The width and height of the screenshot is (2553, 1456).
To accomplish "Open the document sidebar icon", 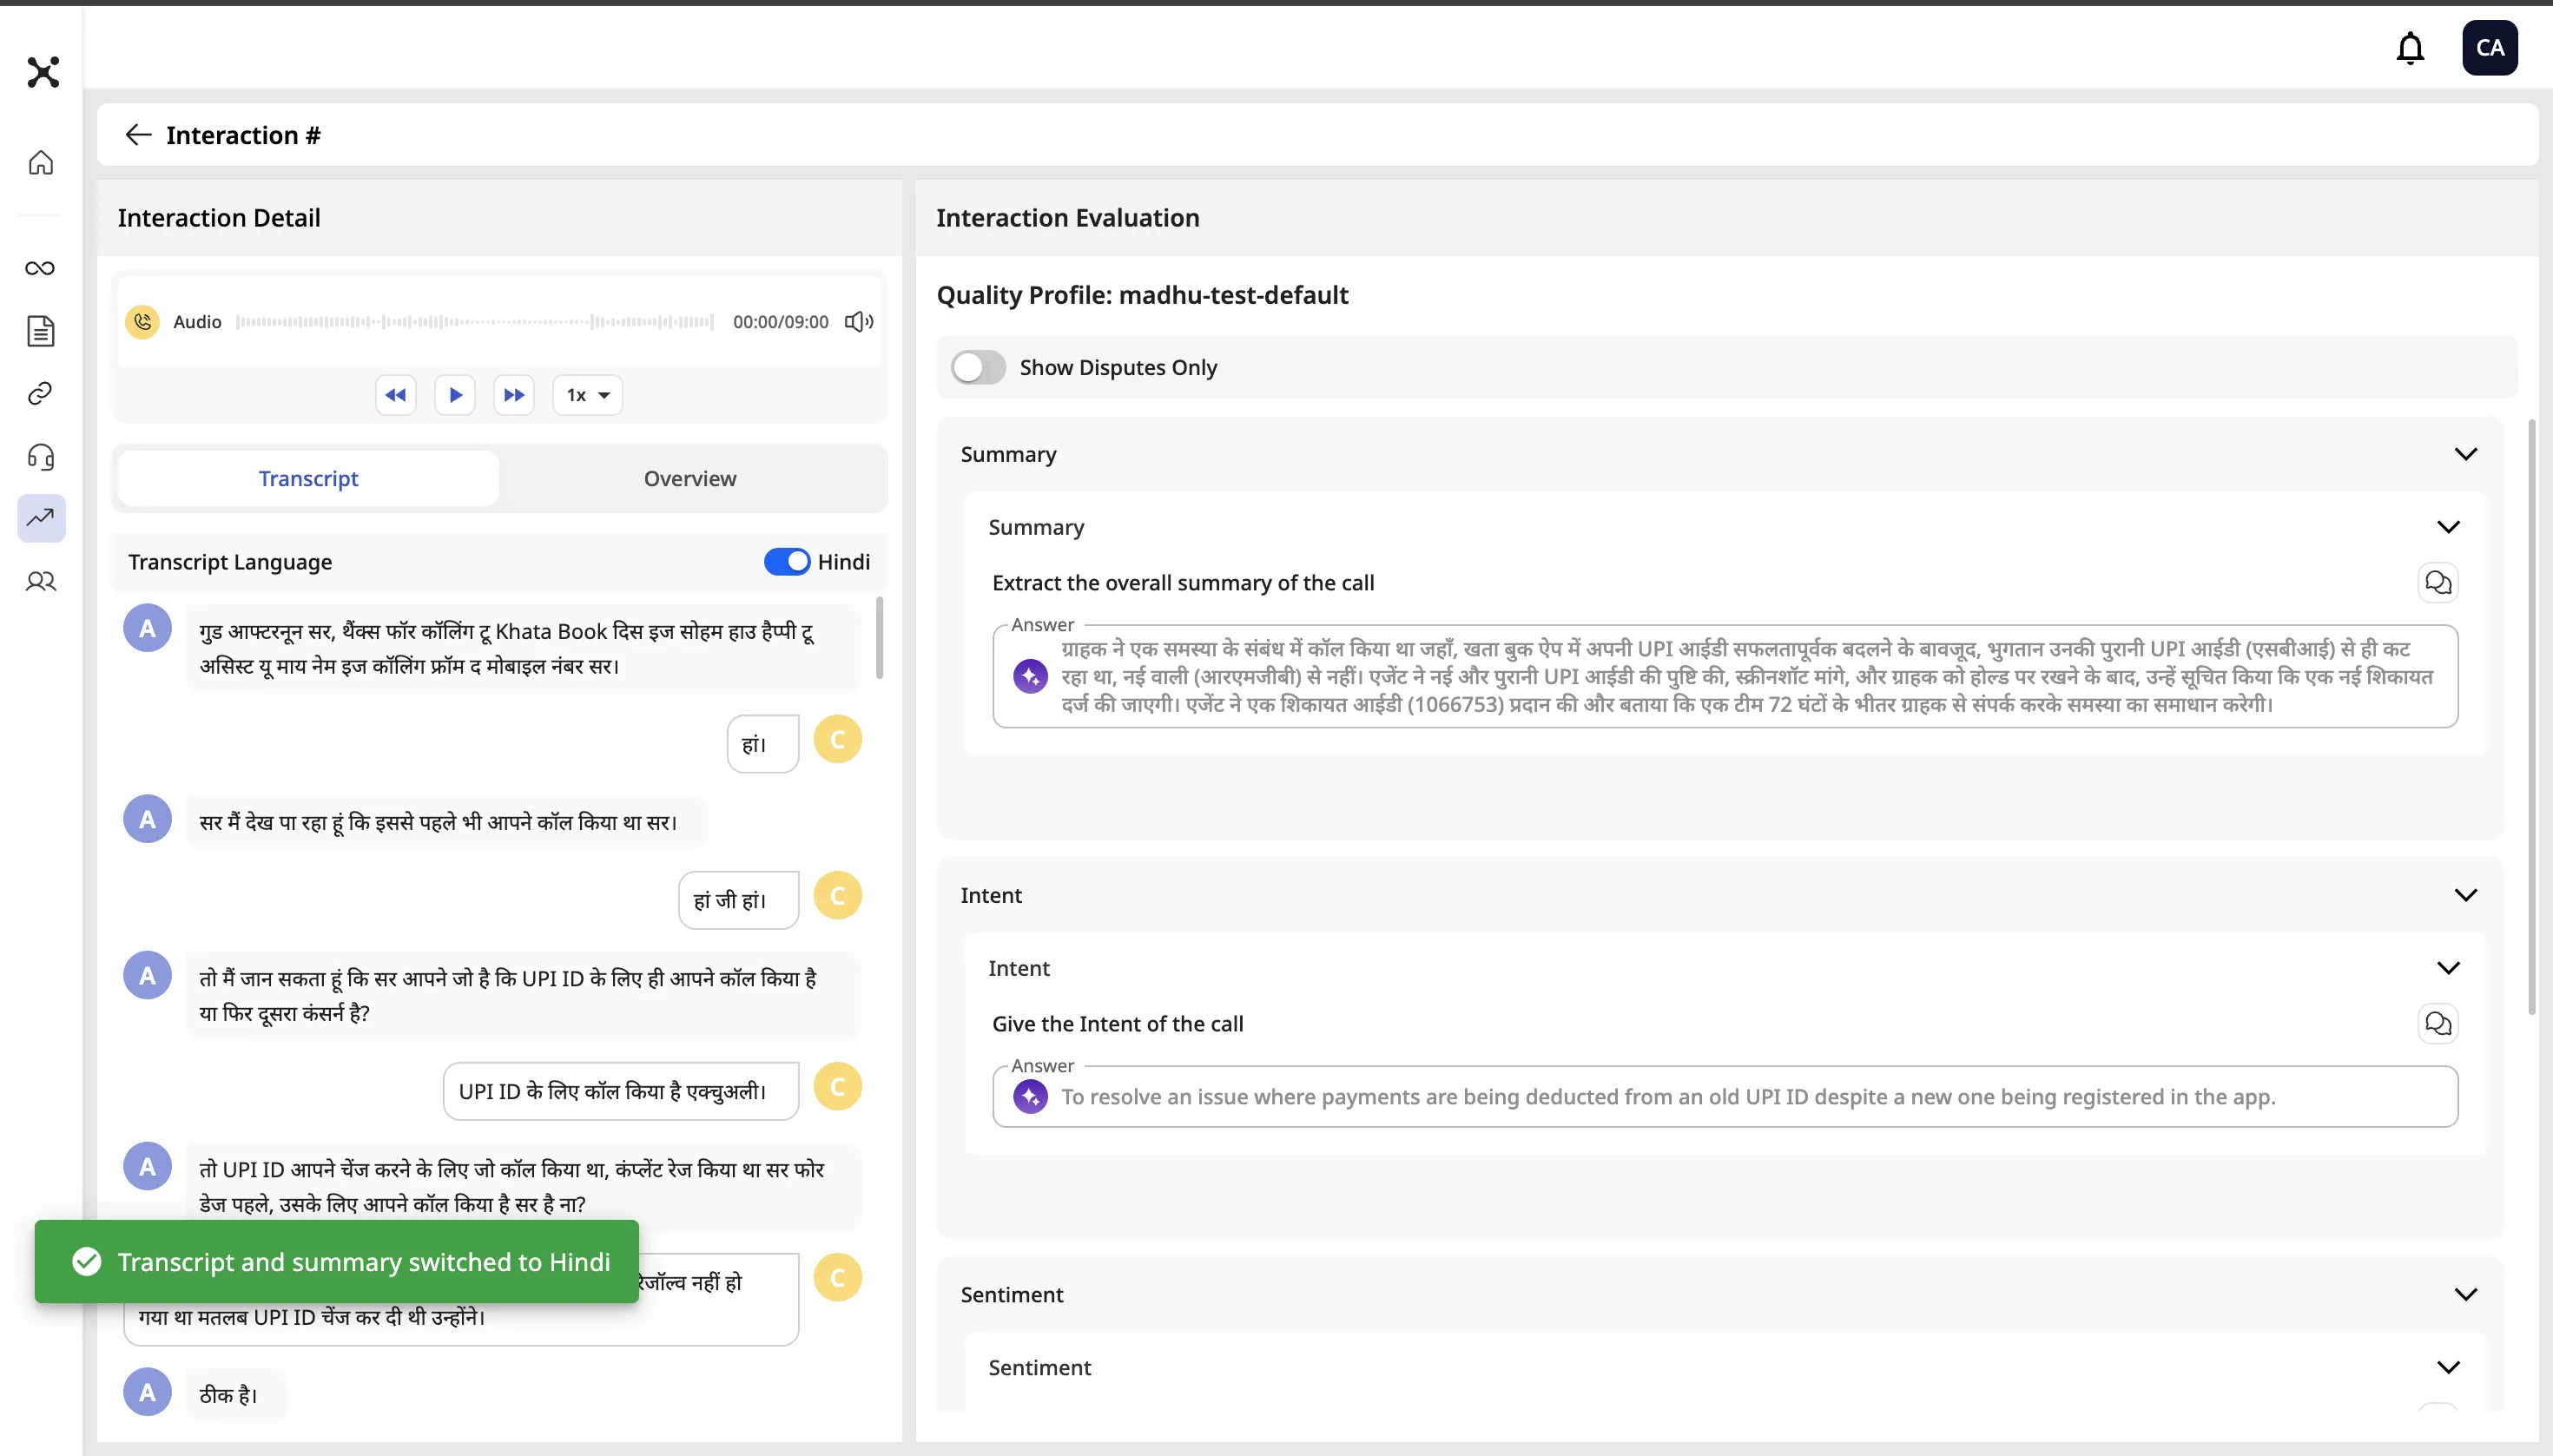I will (x=41, y=331).
